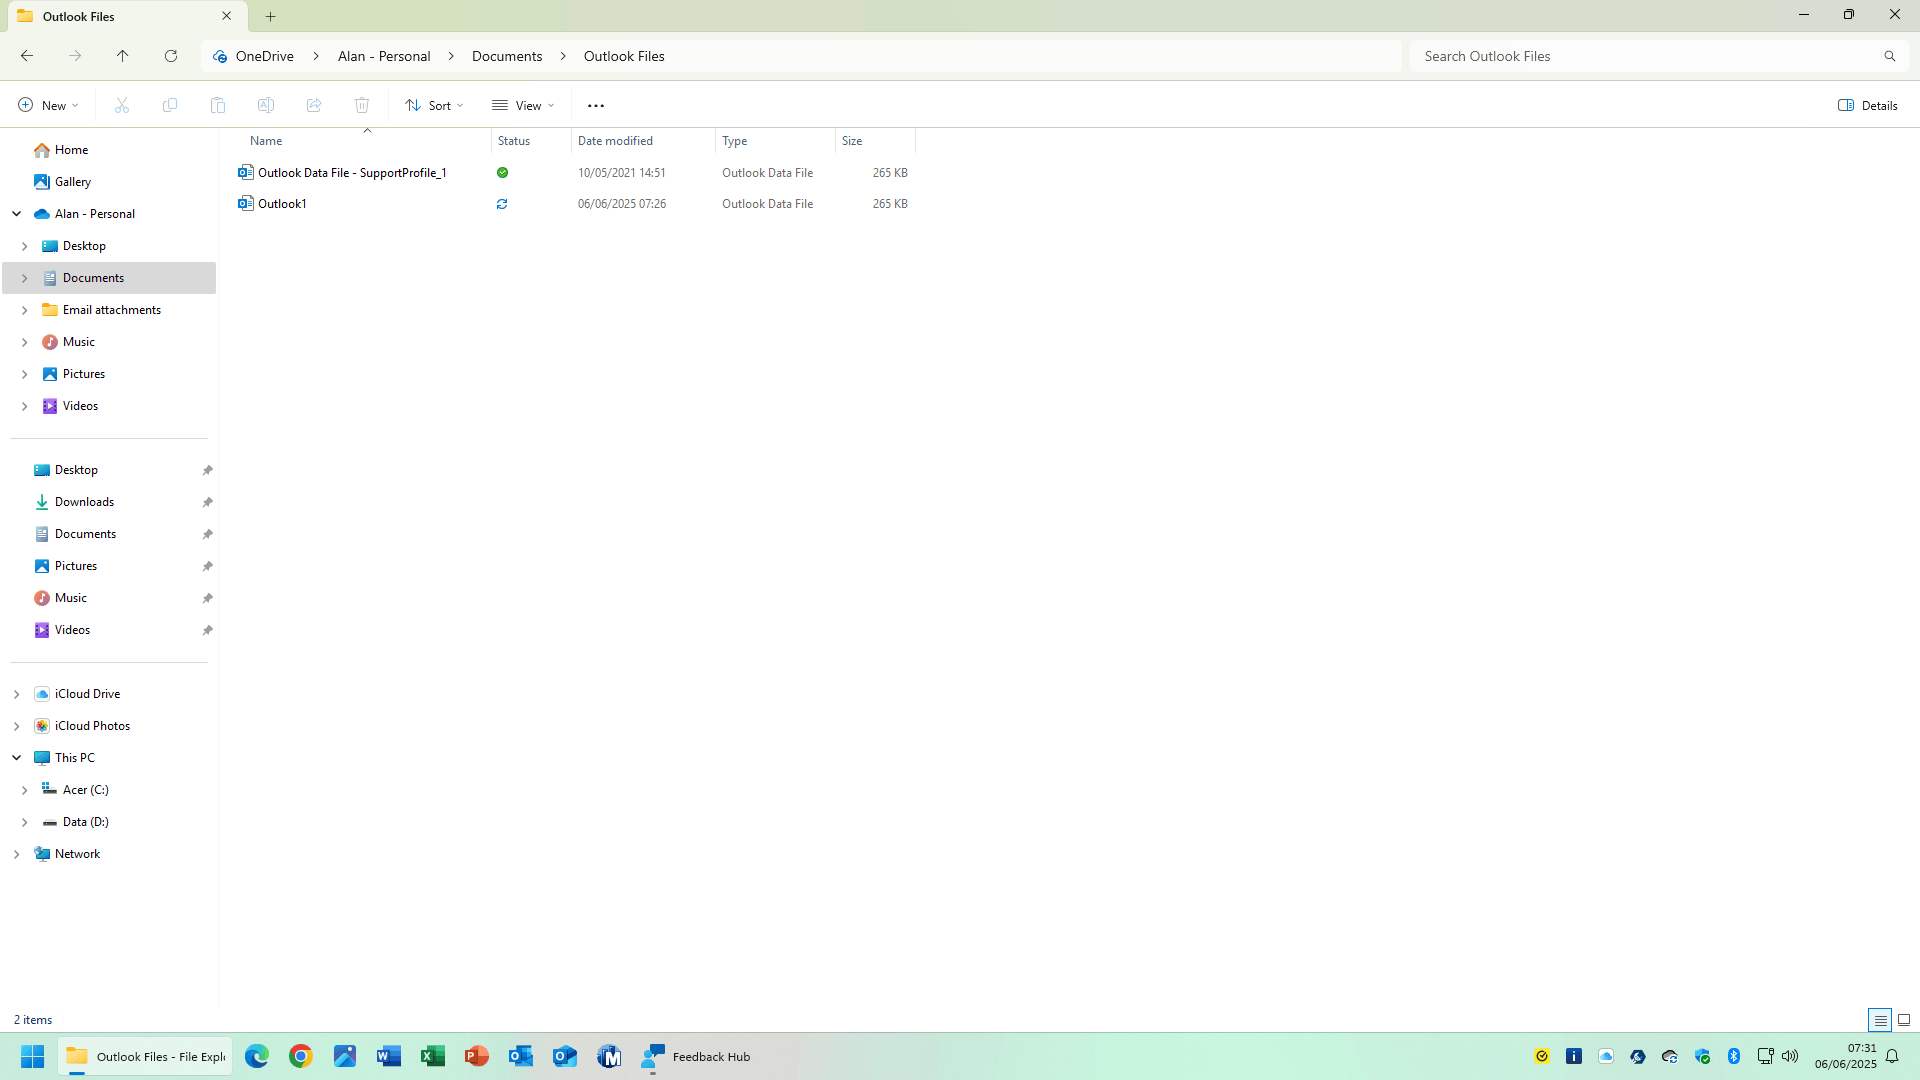This screenshot has width=1920, height=1080.
Task: Click the Share icon in the toolbar
Action: pyautogui.click(x=313, y=105)
